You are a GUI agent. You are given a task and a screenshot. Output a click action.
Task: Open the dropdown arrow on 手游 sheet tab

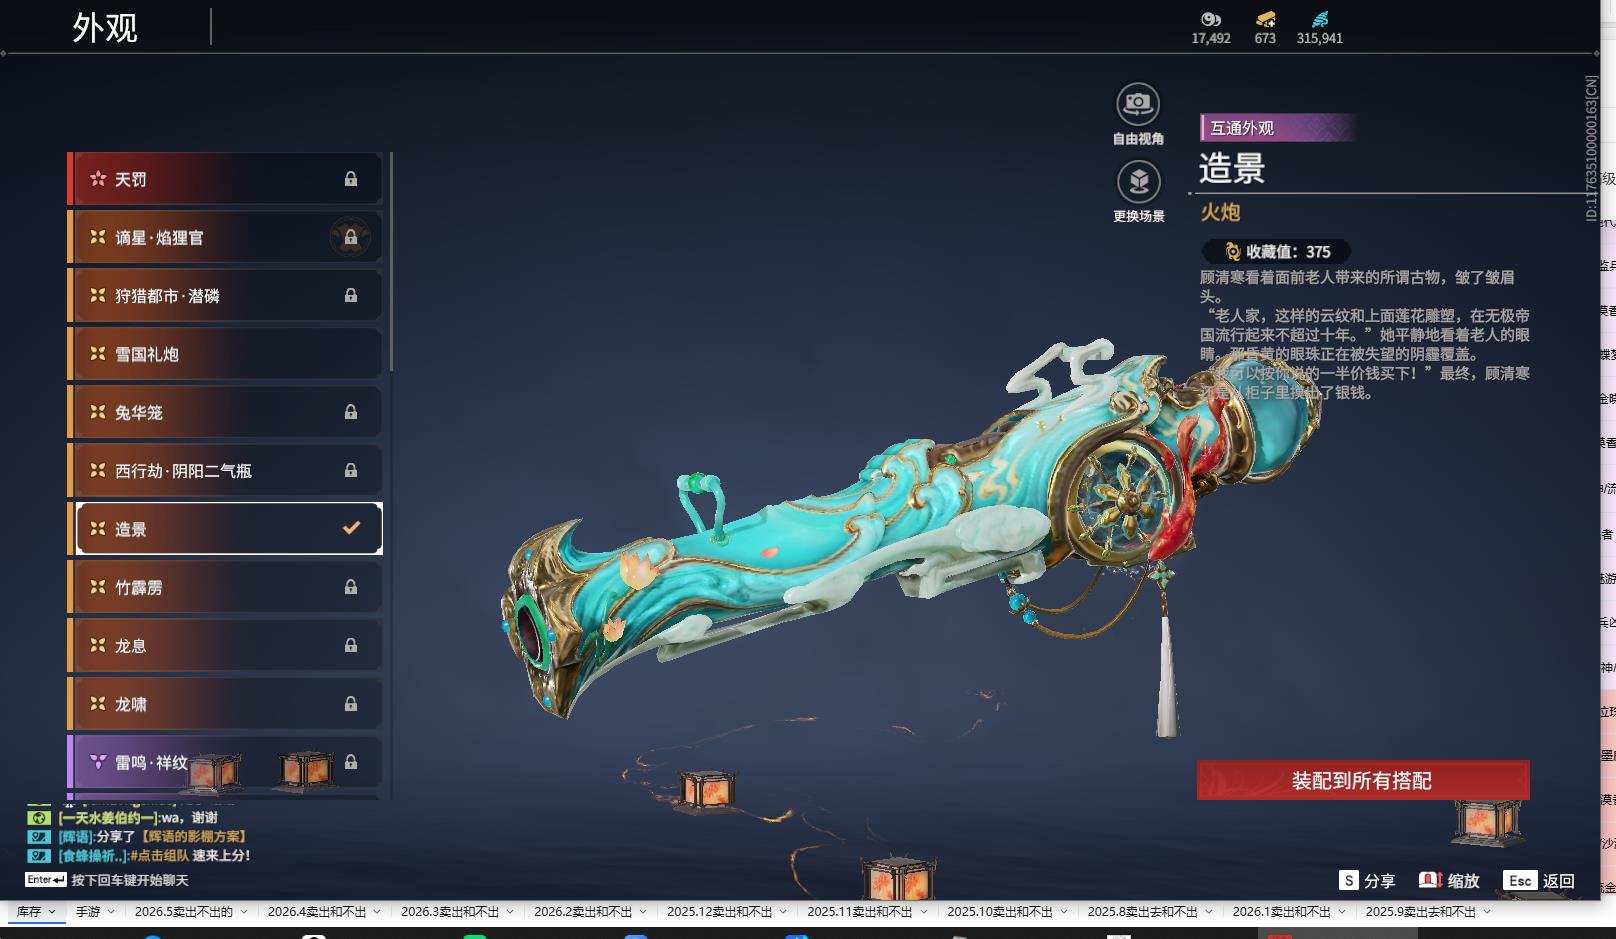pyautogui.click(x=110, y=912)
